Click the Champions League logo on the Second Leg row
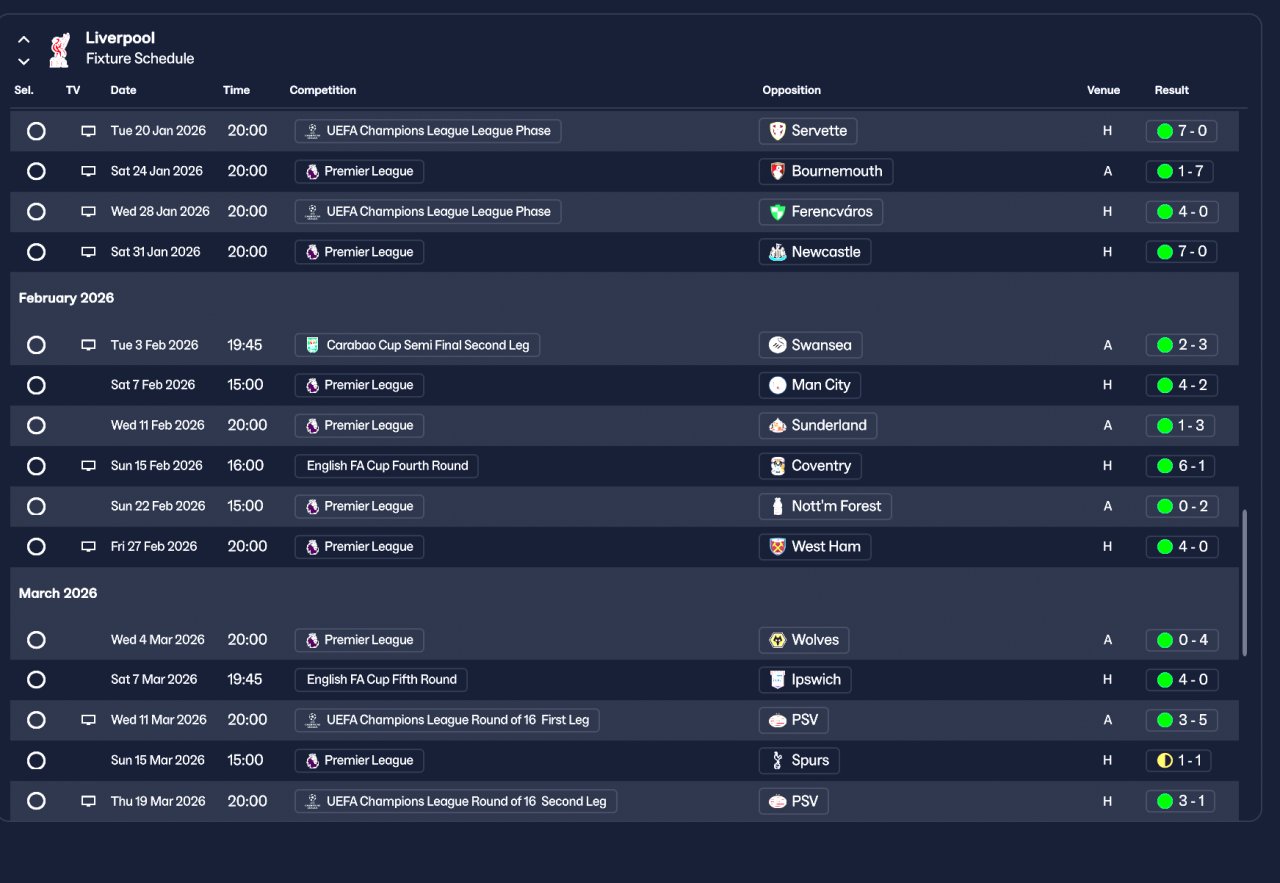 click(x=313, y=801)
